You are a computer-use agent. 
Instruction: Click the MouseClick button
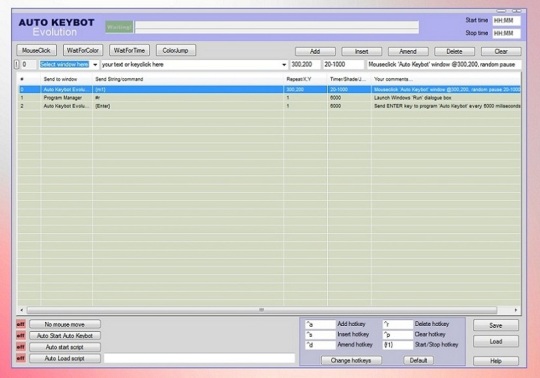[37, 50]
